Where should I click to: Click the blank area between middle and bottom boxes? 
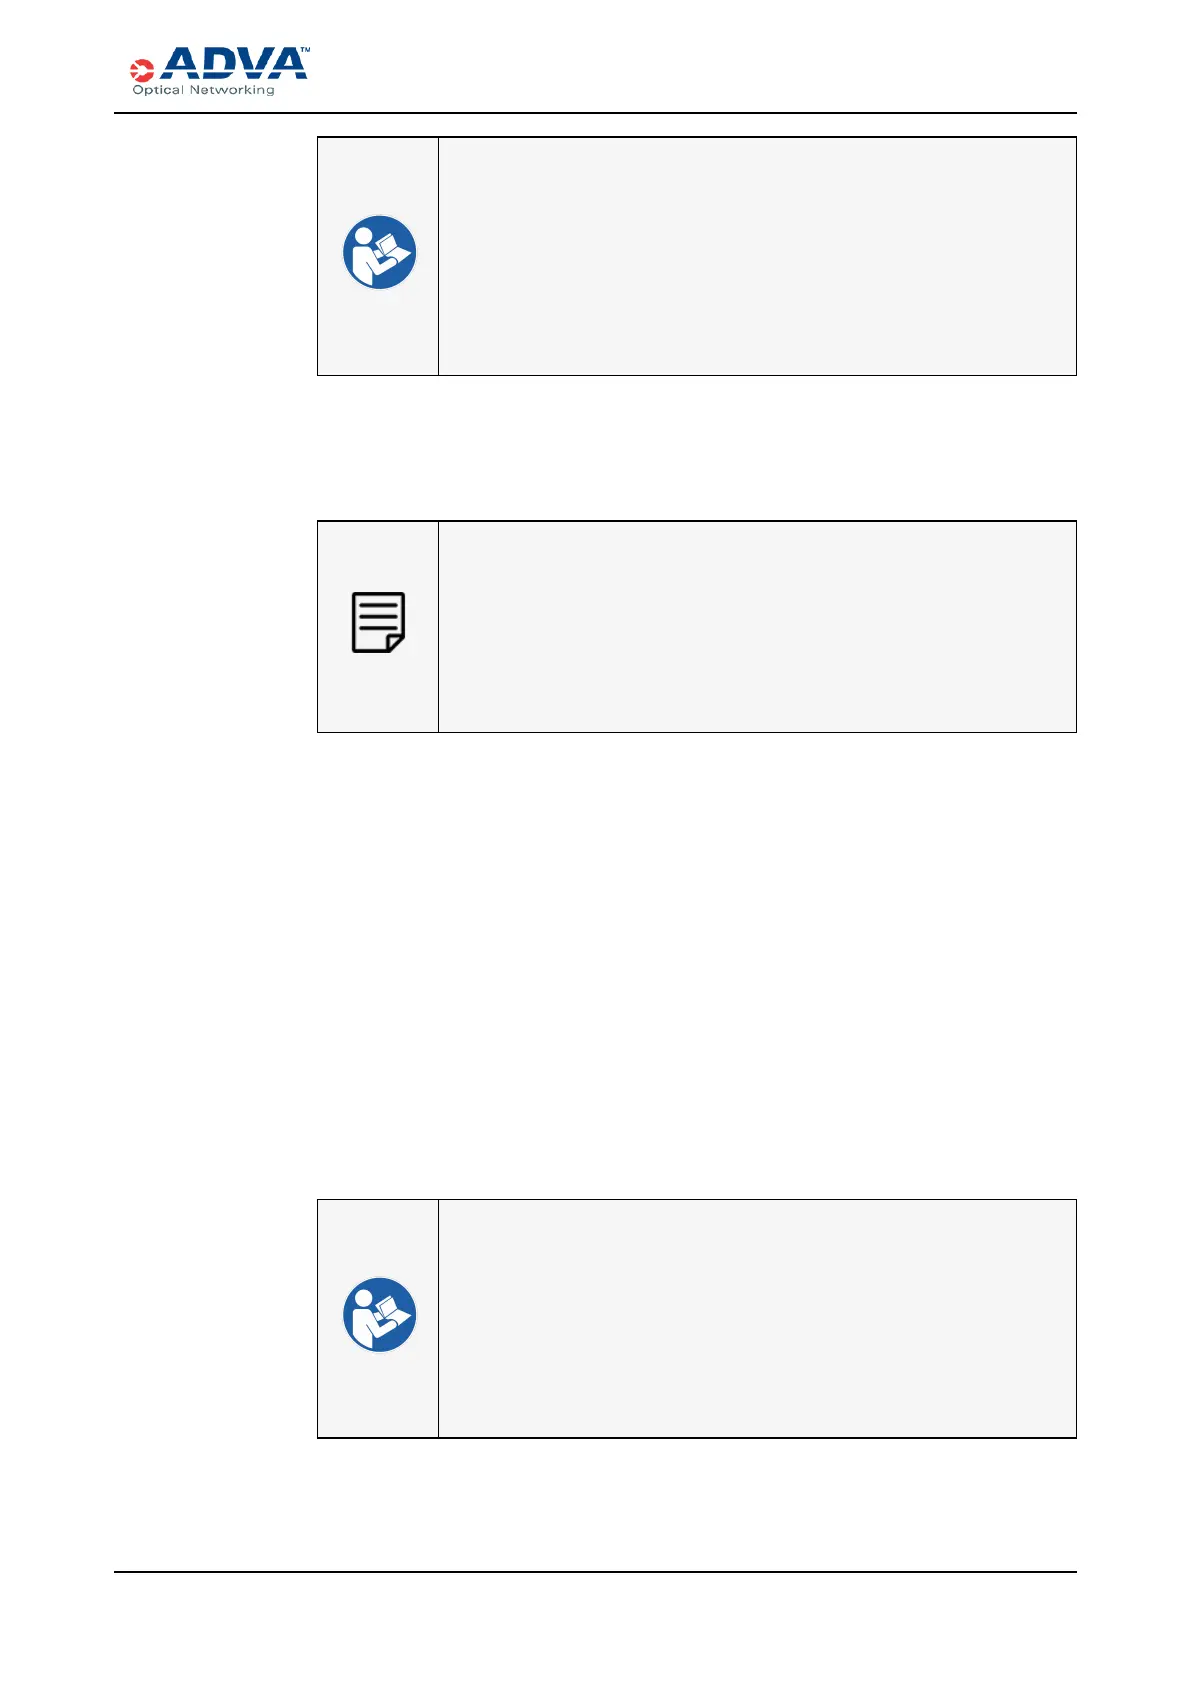click(x=696, y=965)
